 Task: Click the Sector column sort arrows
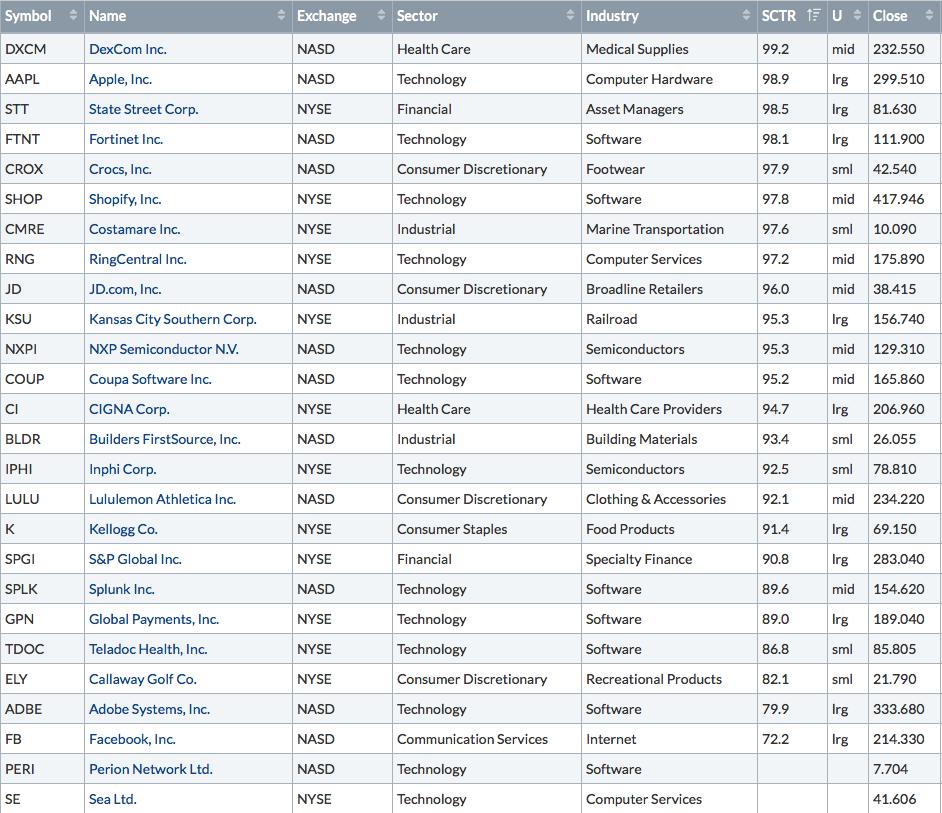coord(570,15)
